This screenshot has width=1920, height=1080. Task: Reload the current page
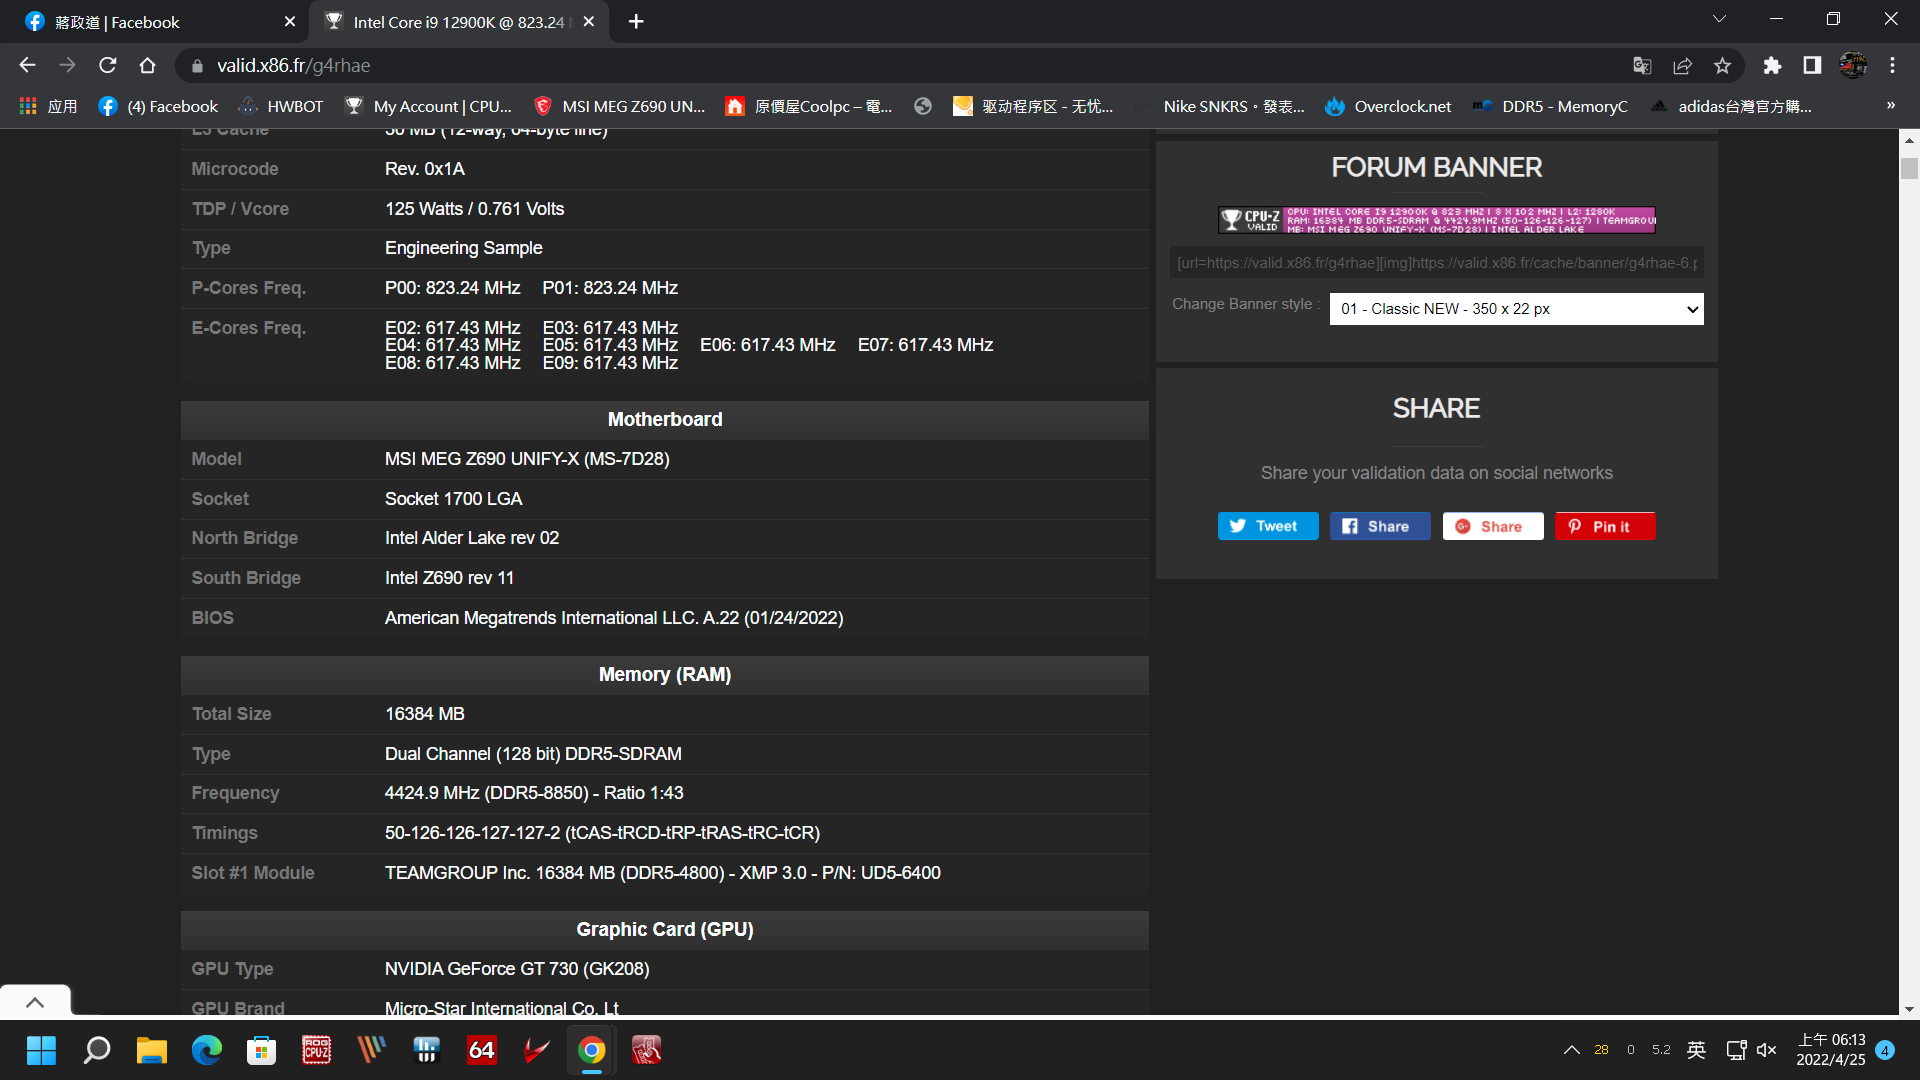coord(107,65)
